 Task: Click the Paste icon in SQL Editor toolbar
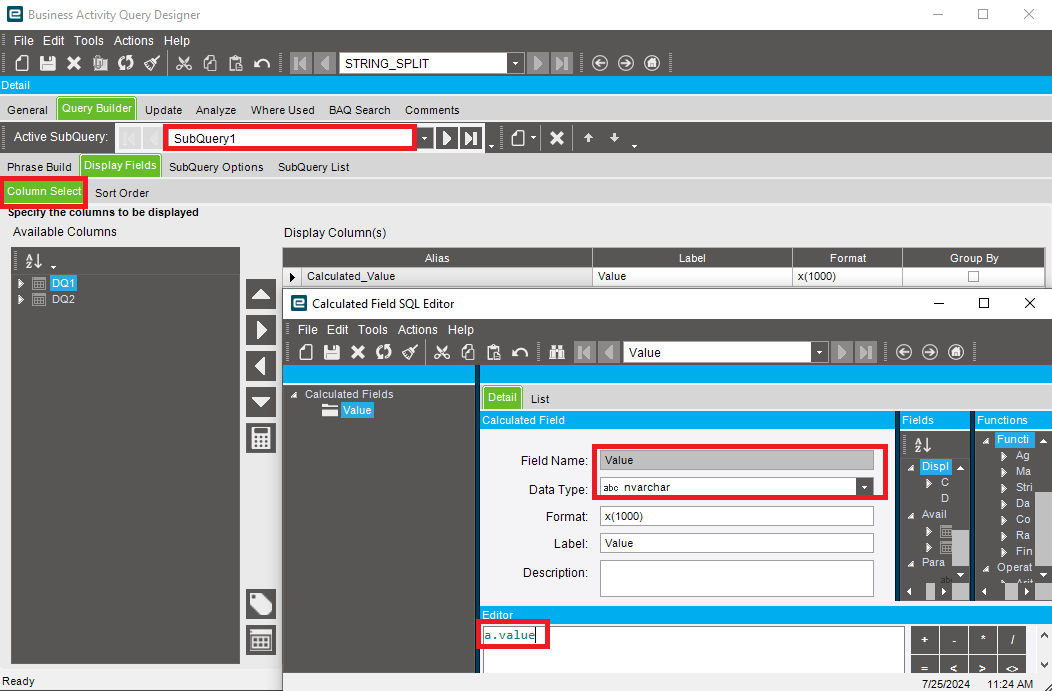pyautogui.click(x=494, y=352)
